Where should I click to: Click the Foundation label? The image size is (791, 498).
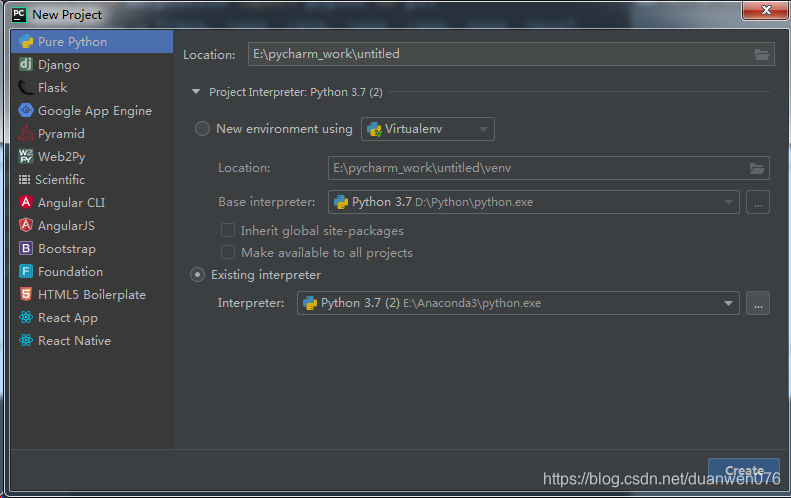pos(70,271)
